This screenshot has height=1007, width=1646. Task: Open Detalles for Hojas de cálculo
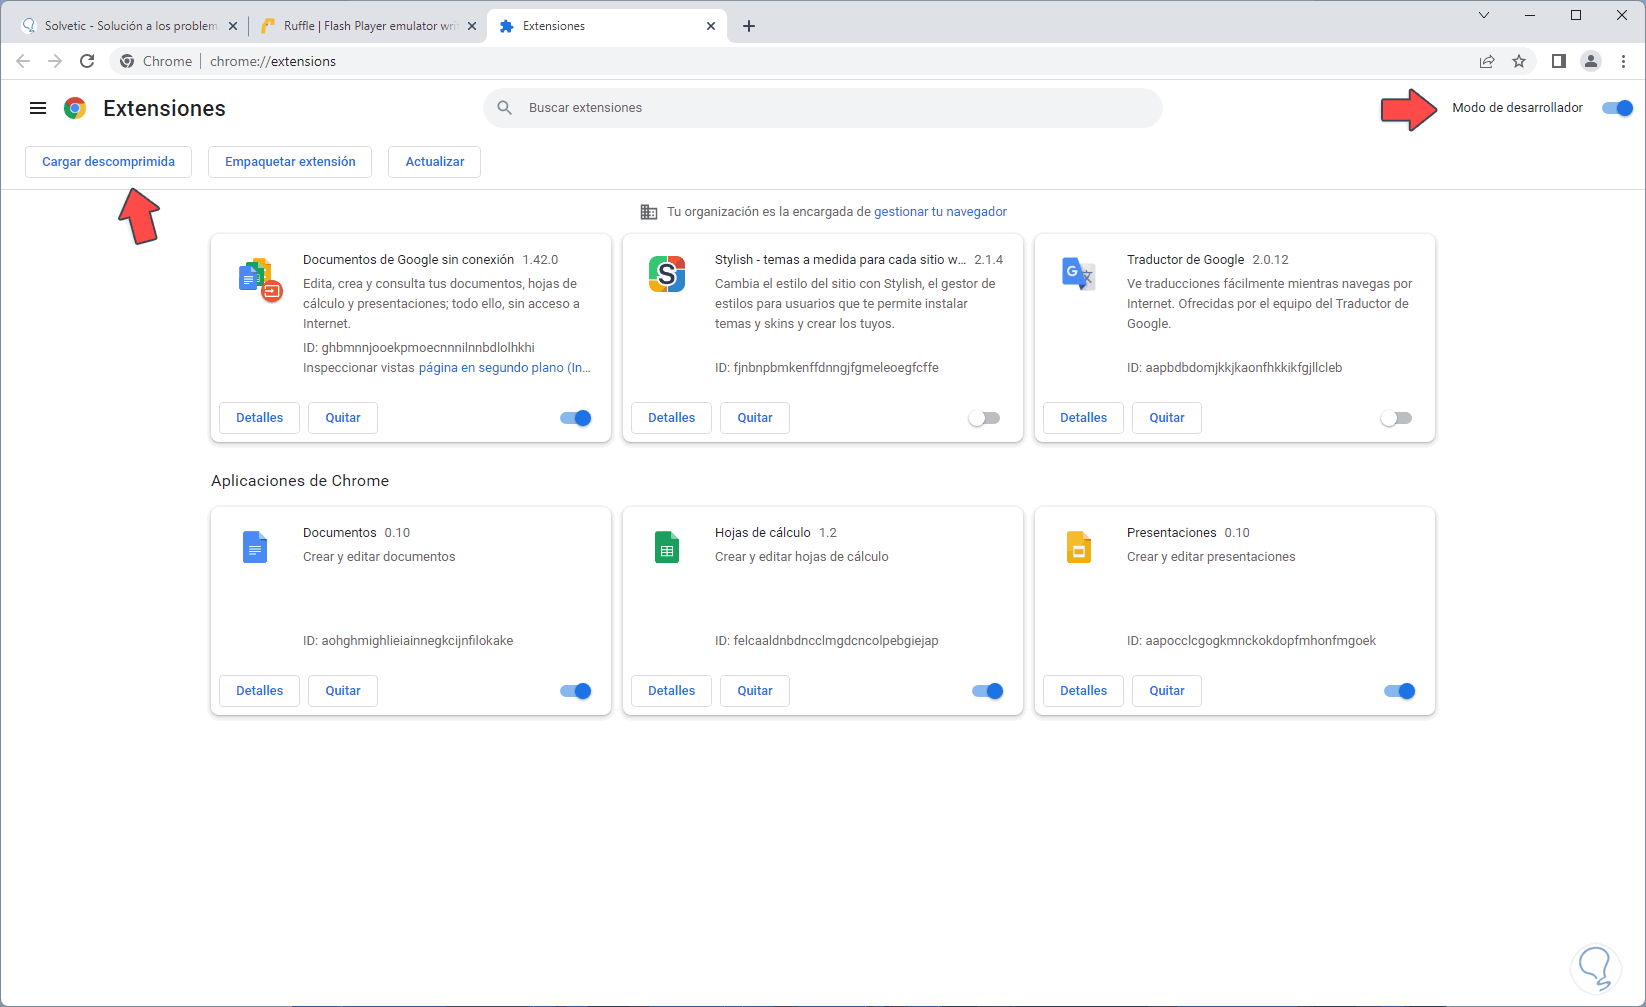click(x=672, y=691)
